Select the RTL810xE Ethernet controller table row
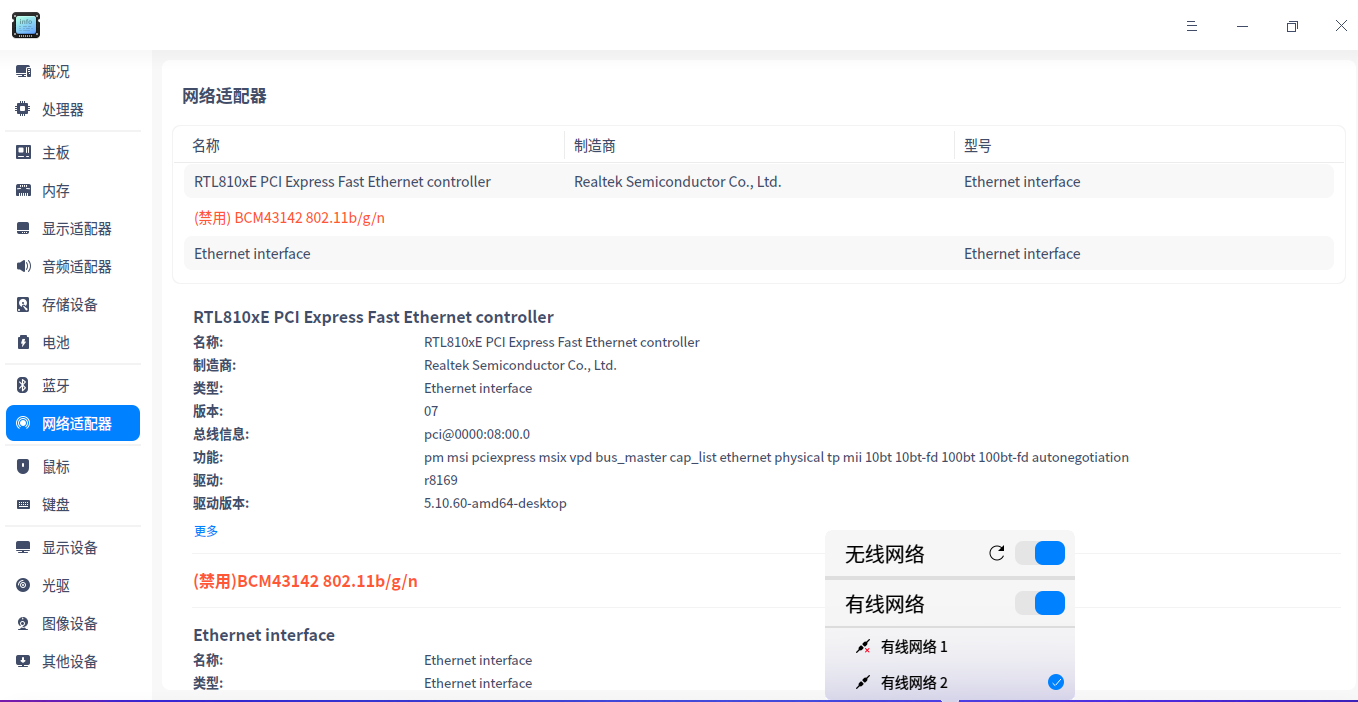Screen dimensions: 1358x702 [x=759, y=182]
